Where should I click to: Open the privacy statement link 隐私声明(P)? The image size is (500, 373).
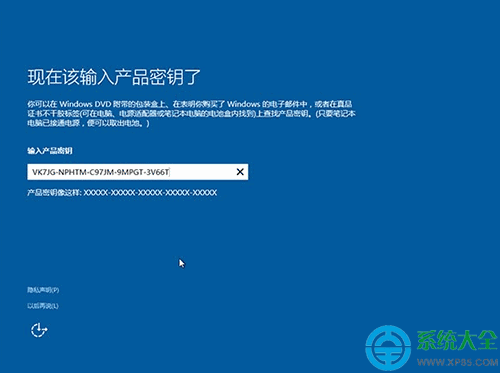point(43,290)
